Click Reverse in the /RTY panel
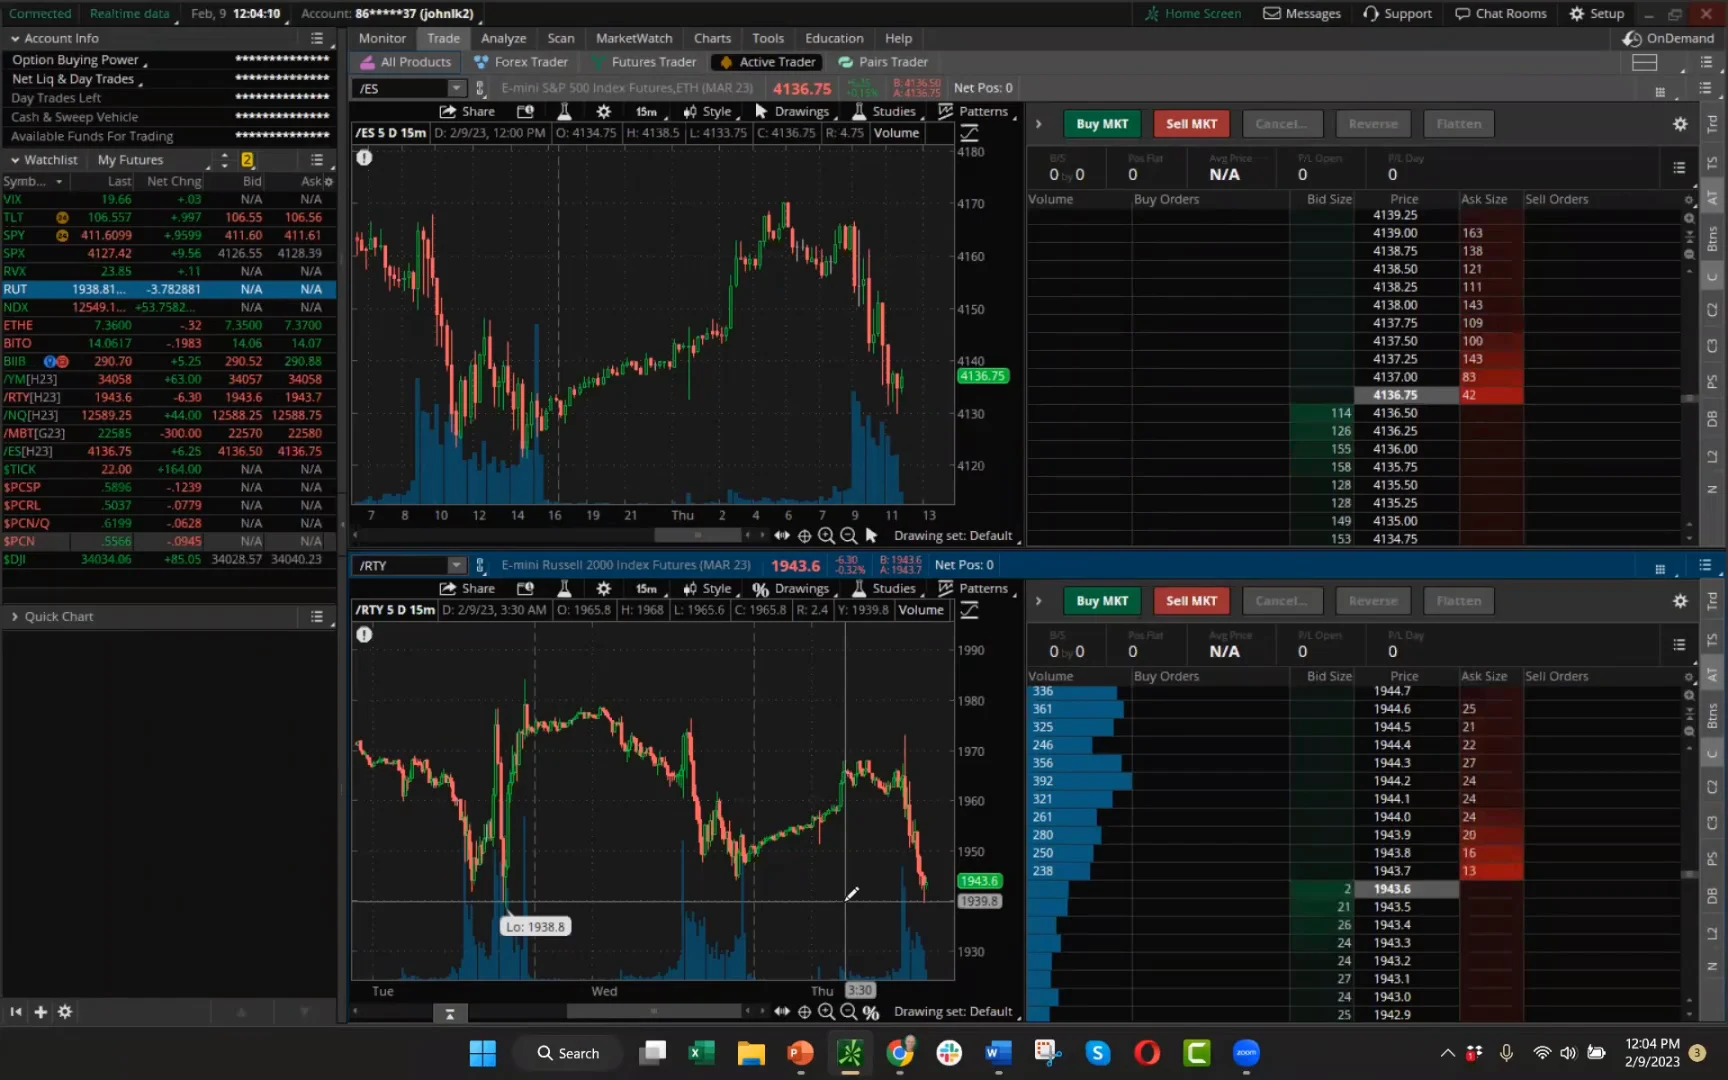This screenshot has width=1728, height=1080. coord(1373,601)
